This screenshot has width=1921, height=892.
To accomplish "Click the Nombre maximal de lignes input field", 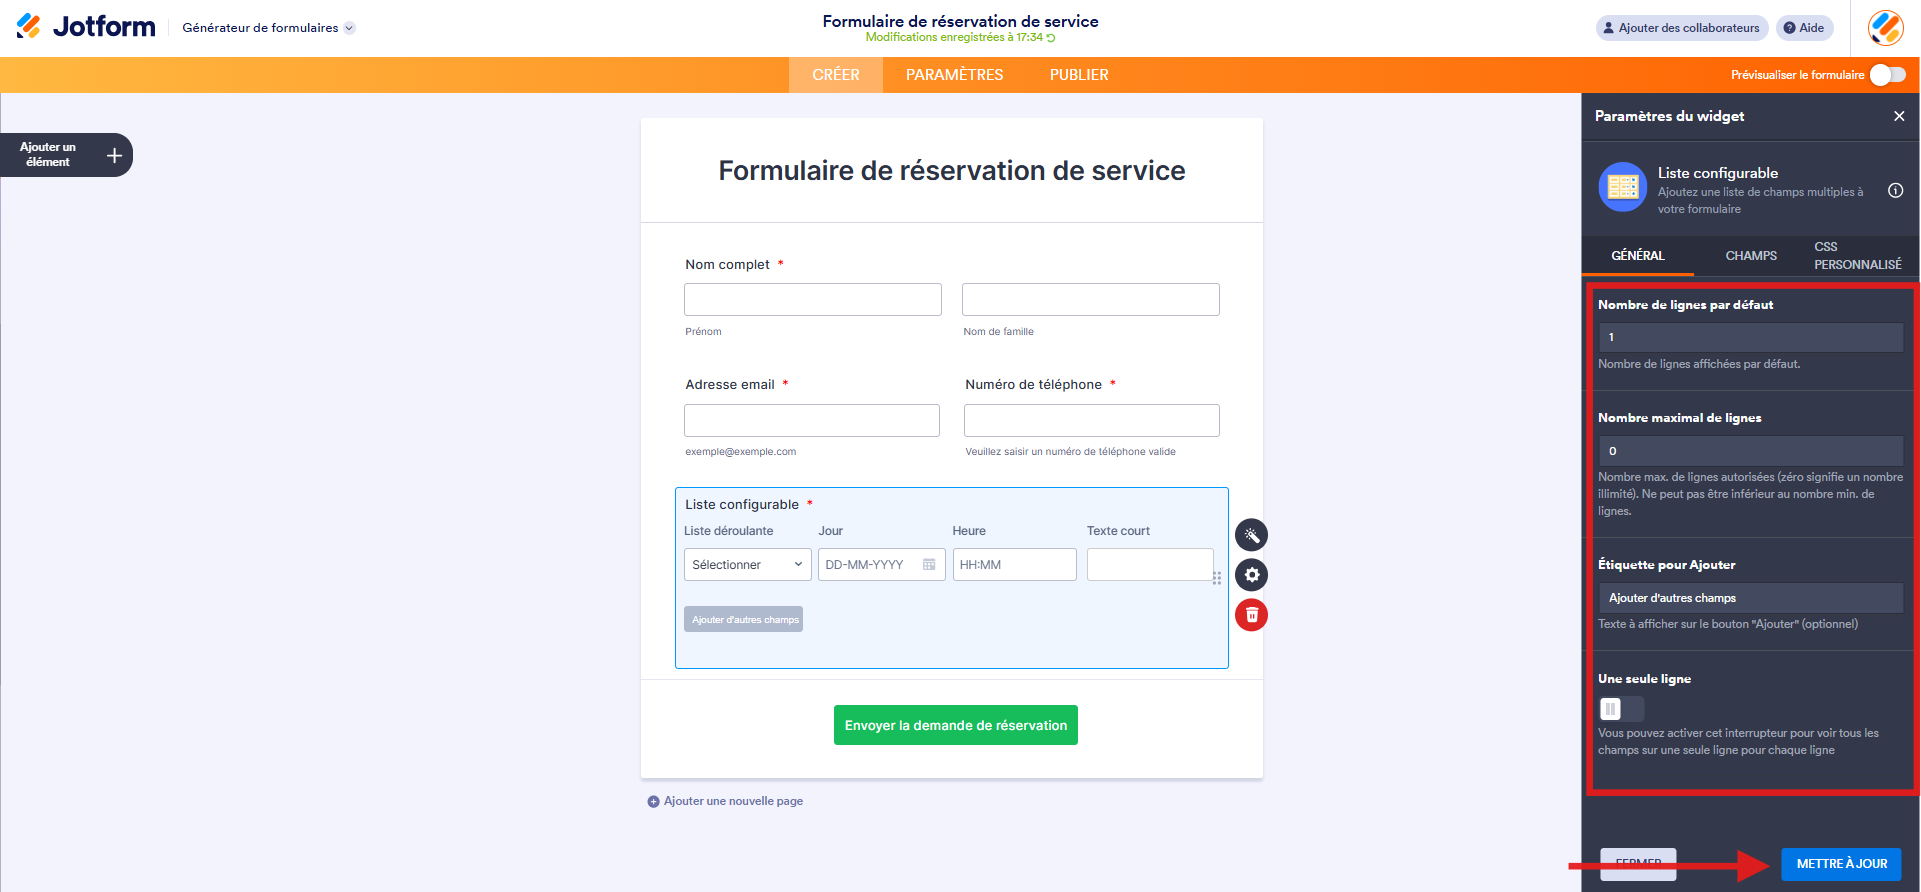I will tap(1750, 450).
